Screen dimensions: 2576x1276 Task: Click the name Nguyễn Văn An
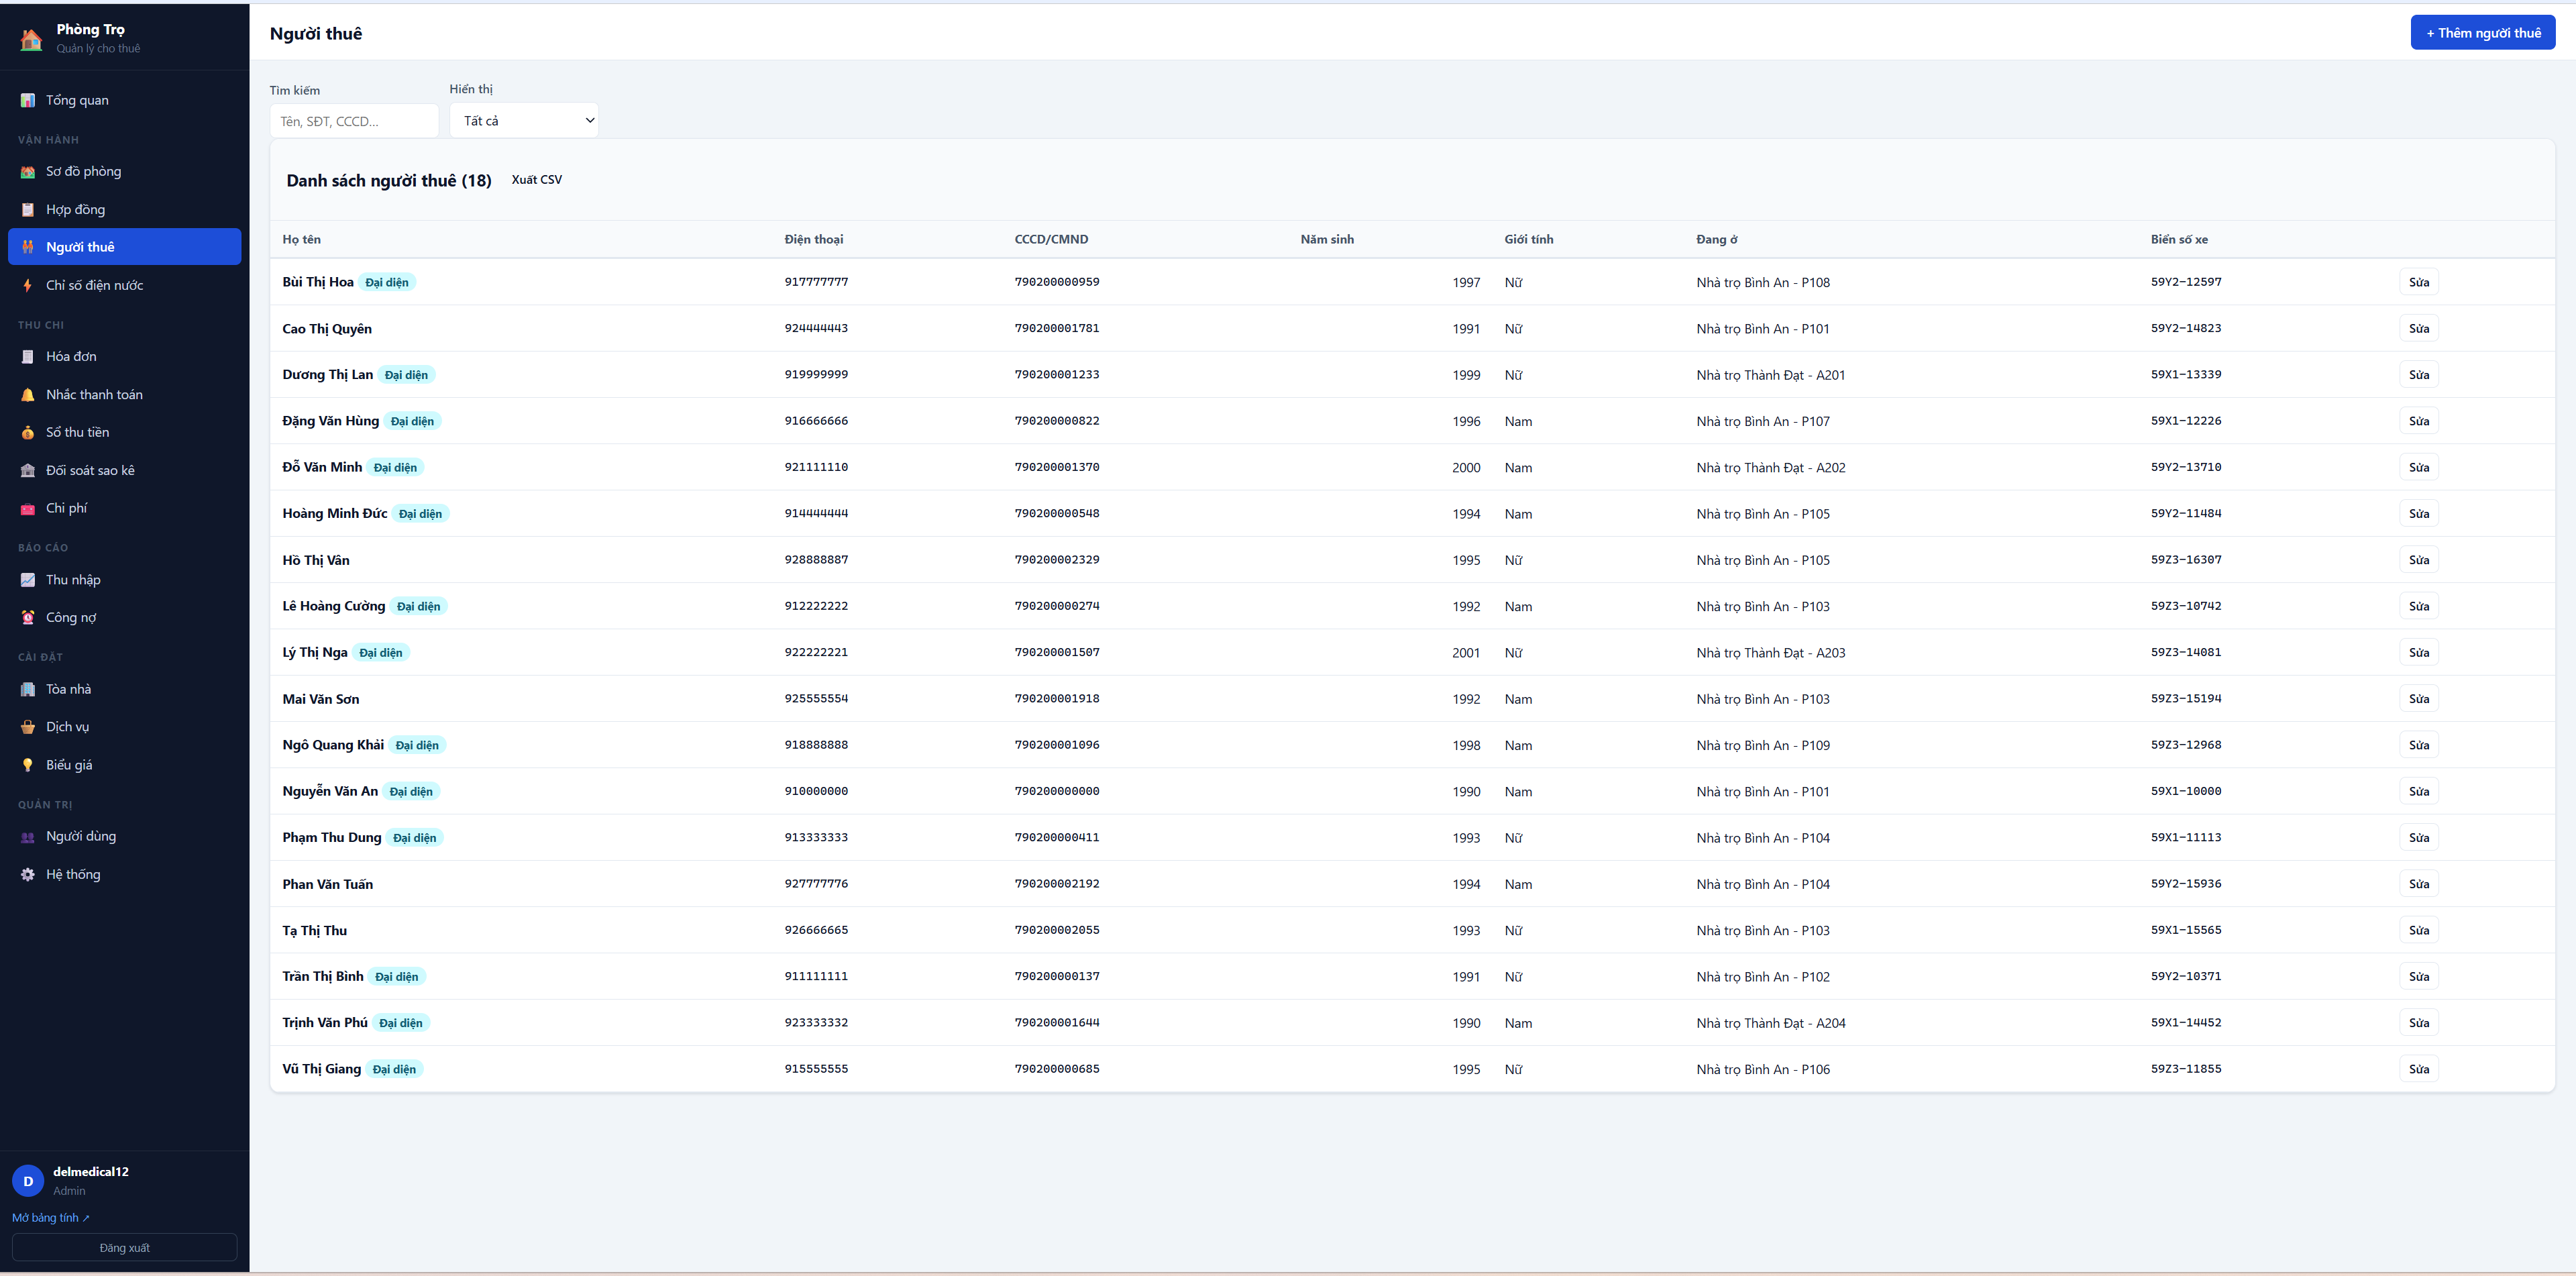[330, 791]
